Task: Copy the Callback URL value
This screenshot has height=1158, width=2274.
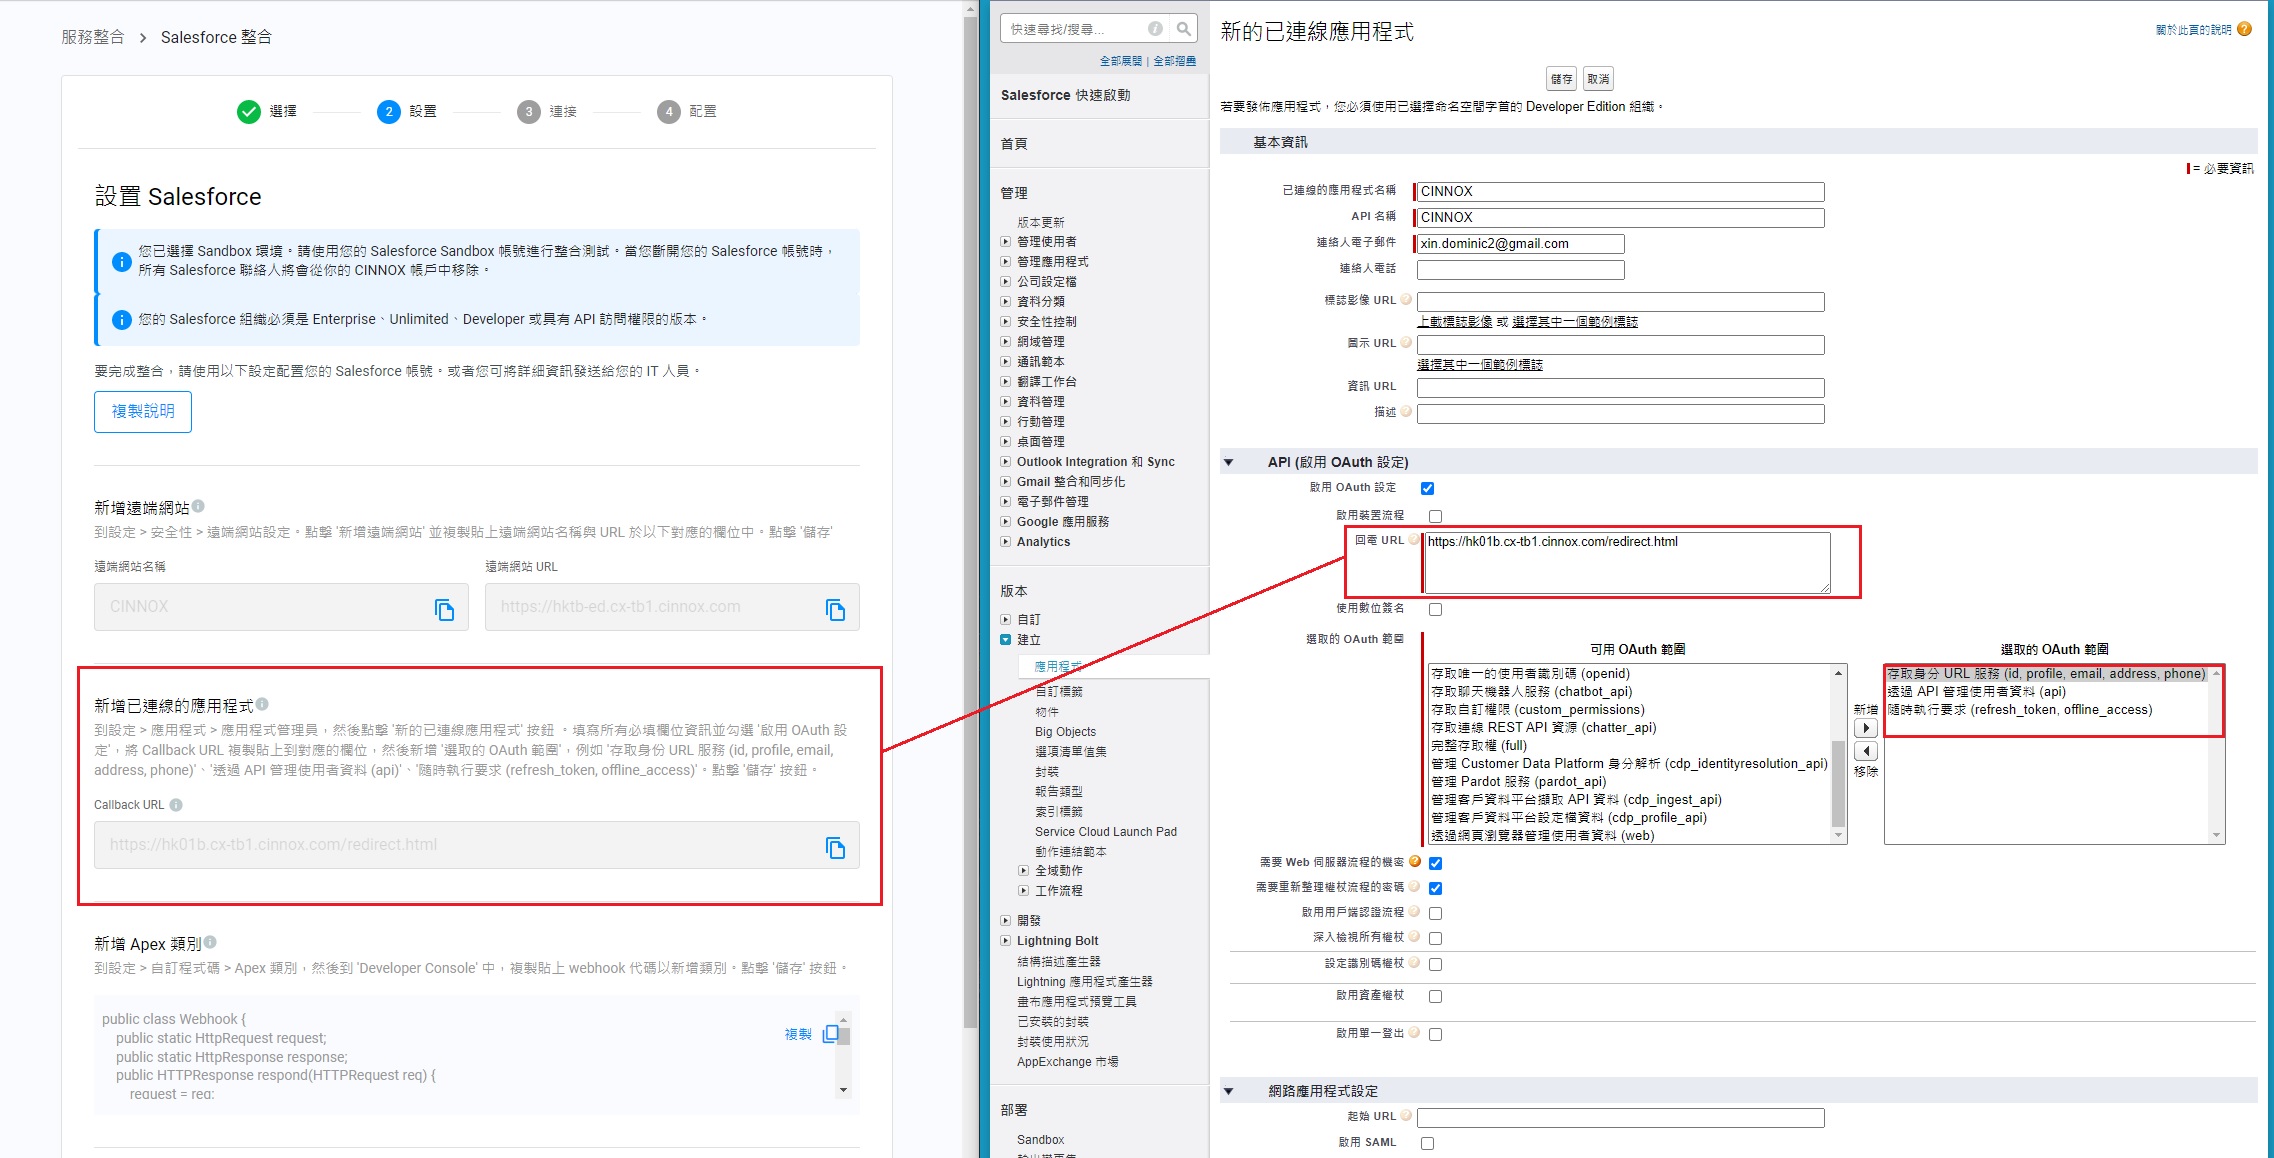Action: 835,847
